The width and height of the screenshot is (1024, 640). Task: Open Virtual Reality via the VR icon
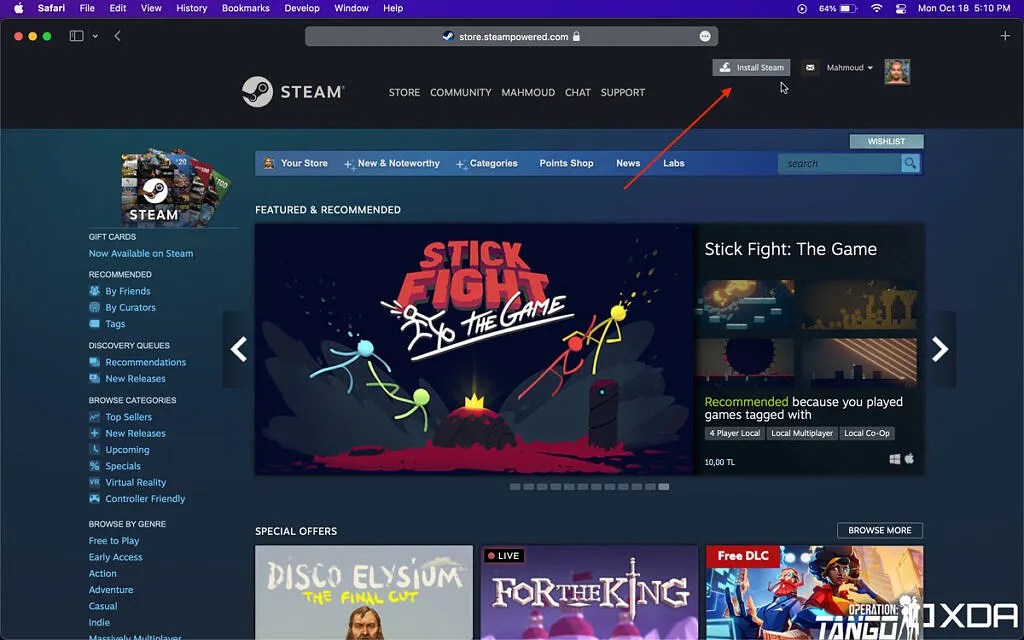coord(95,482)
